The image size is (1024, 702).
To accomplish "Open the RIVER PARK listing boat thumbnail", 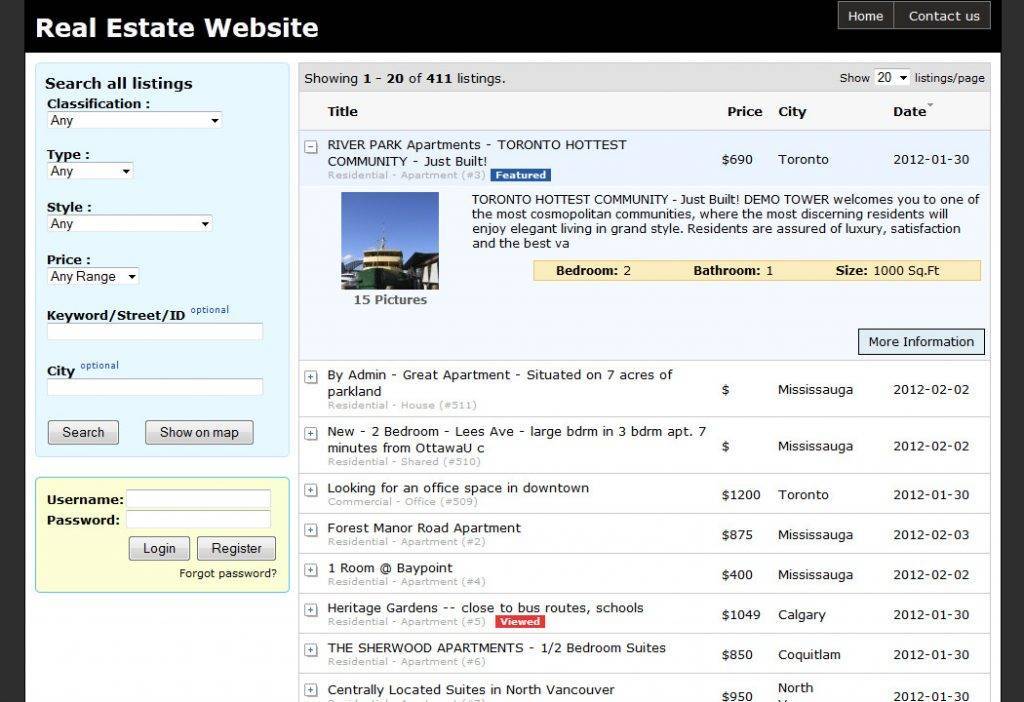I will coord(390,240).
